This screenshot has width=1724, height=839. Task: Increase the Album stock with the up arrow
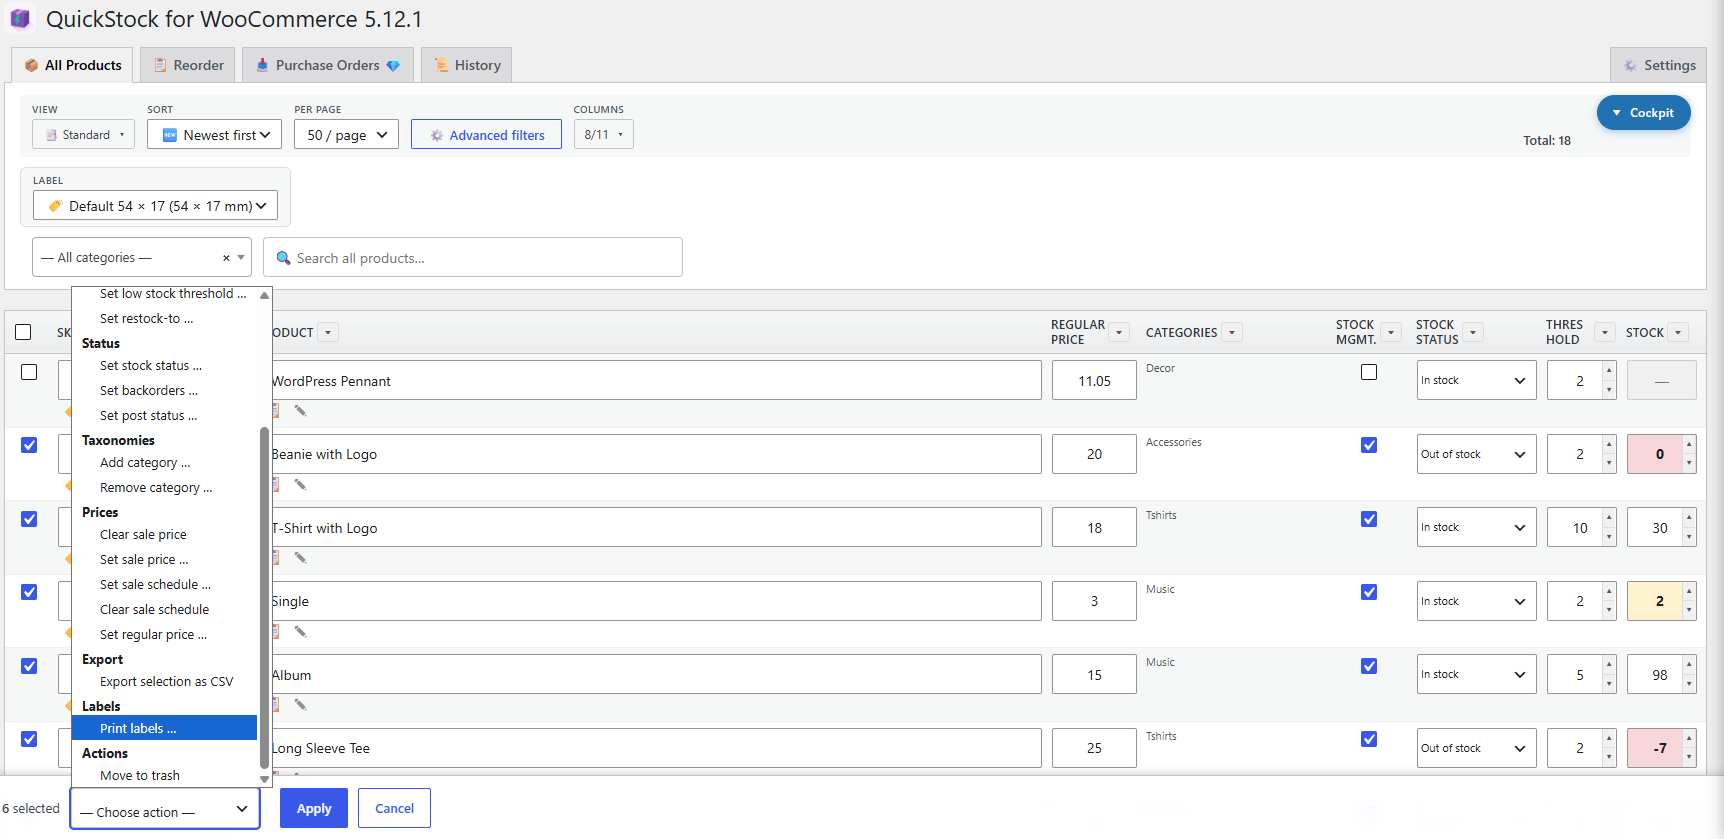1689,665
